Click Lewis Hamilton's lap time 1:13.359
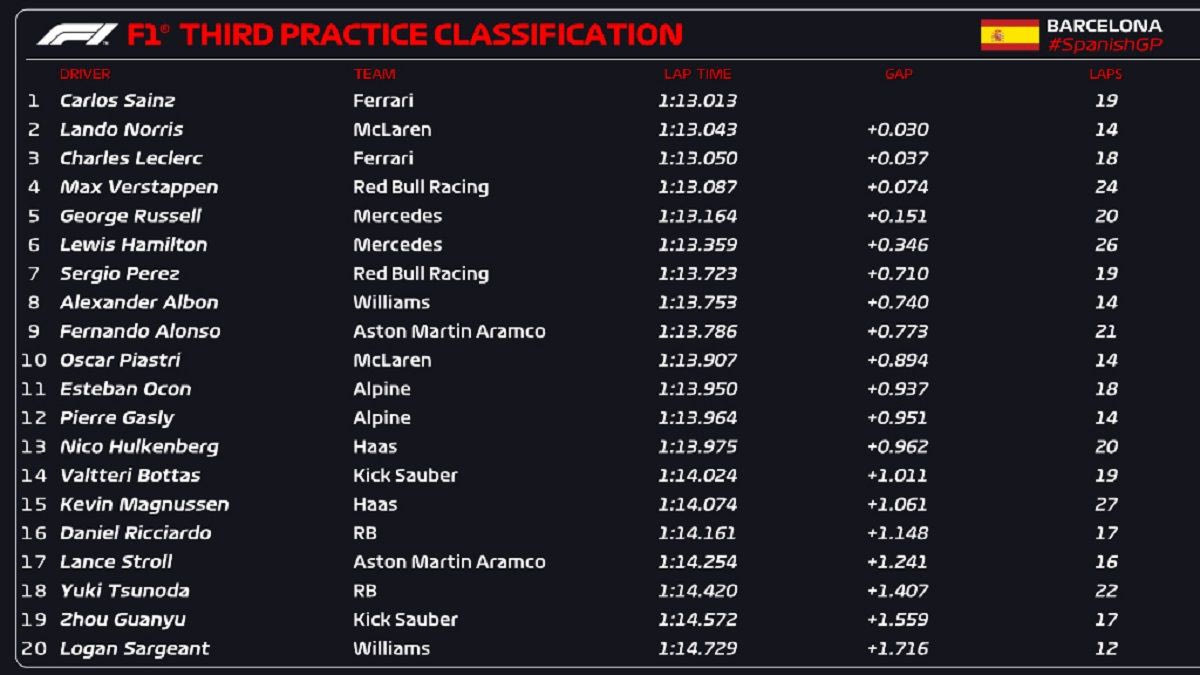This screenshot has height=675, width=1200. (x=697, y=245)
